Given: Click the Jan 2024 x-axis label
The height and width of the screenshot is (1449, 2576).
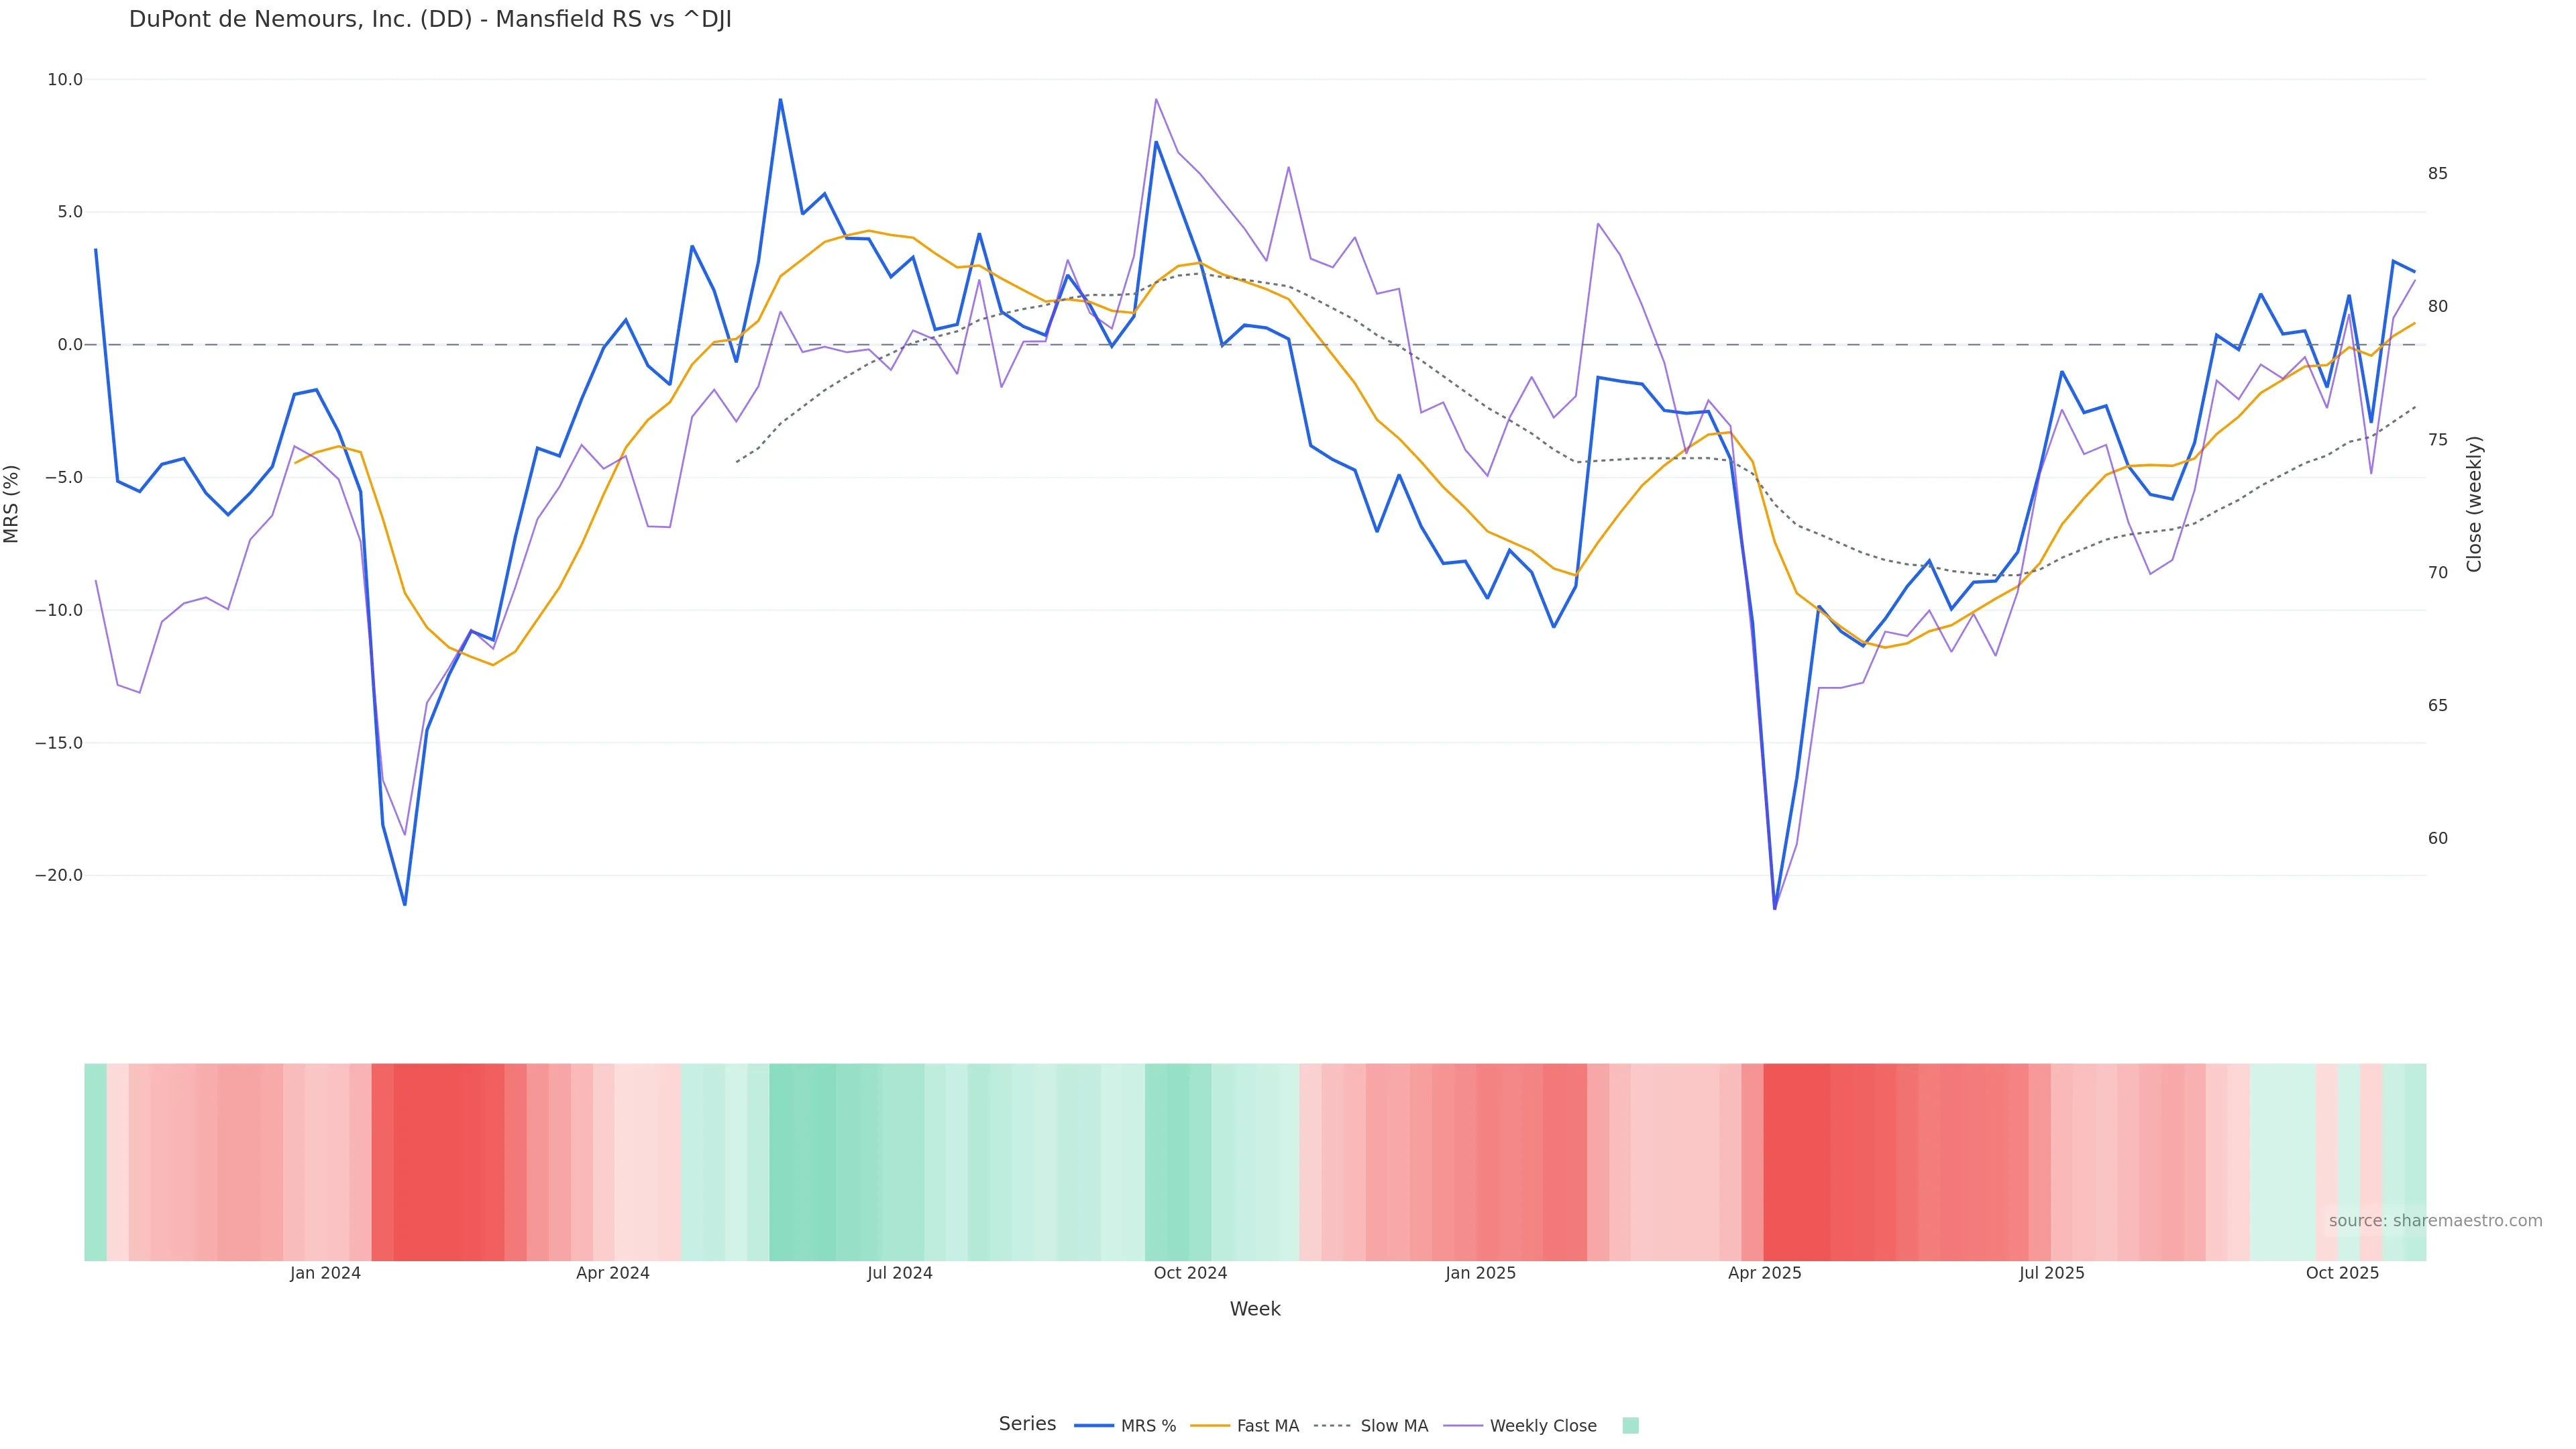Looking at the screenshot, I should click(325, 1273).
